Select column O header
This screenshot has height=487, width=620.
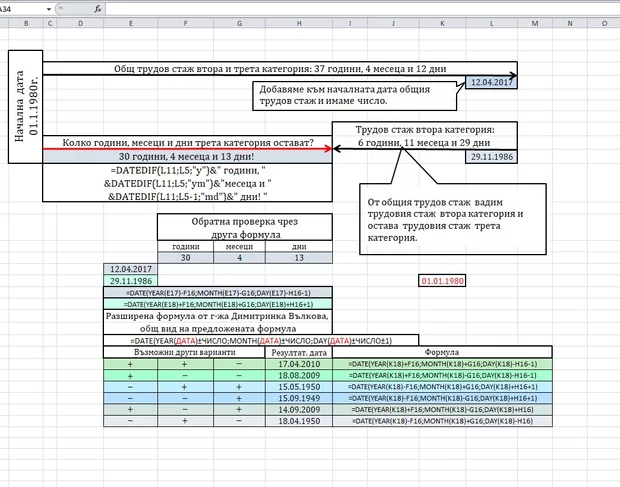pos(606,22)
